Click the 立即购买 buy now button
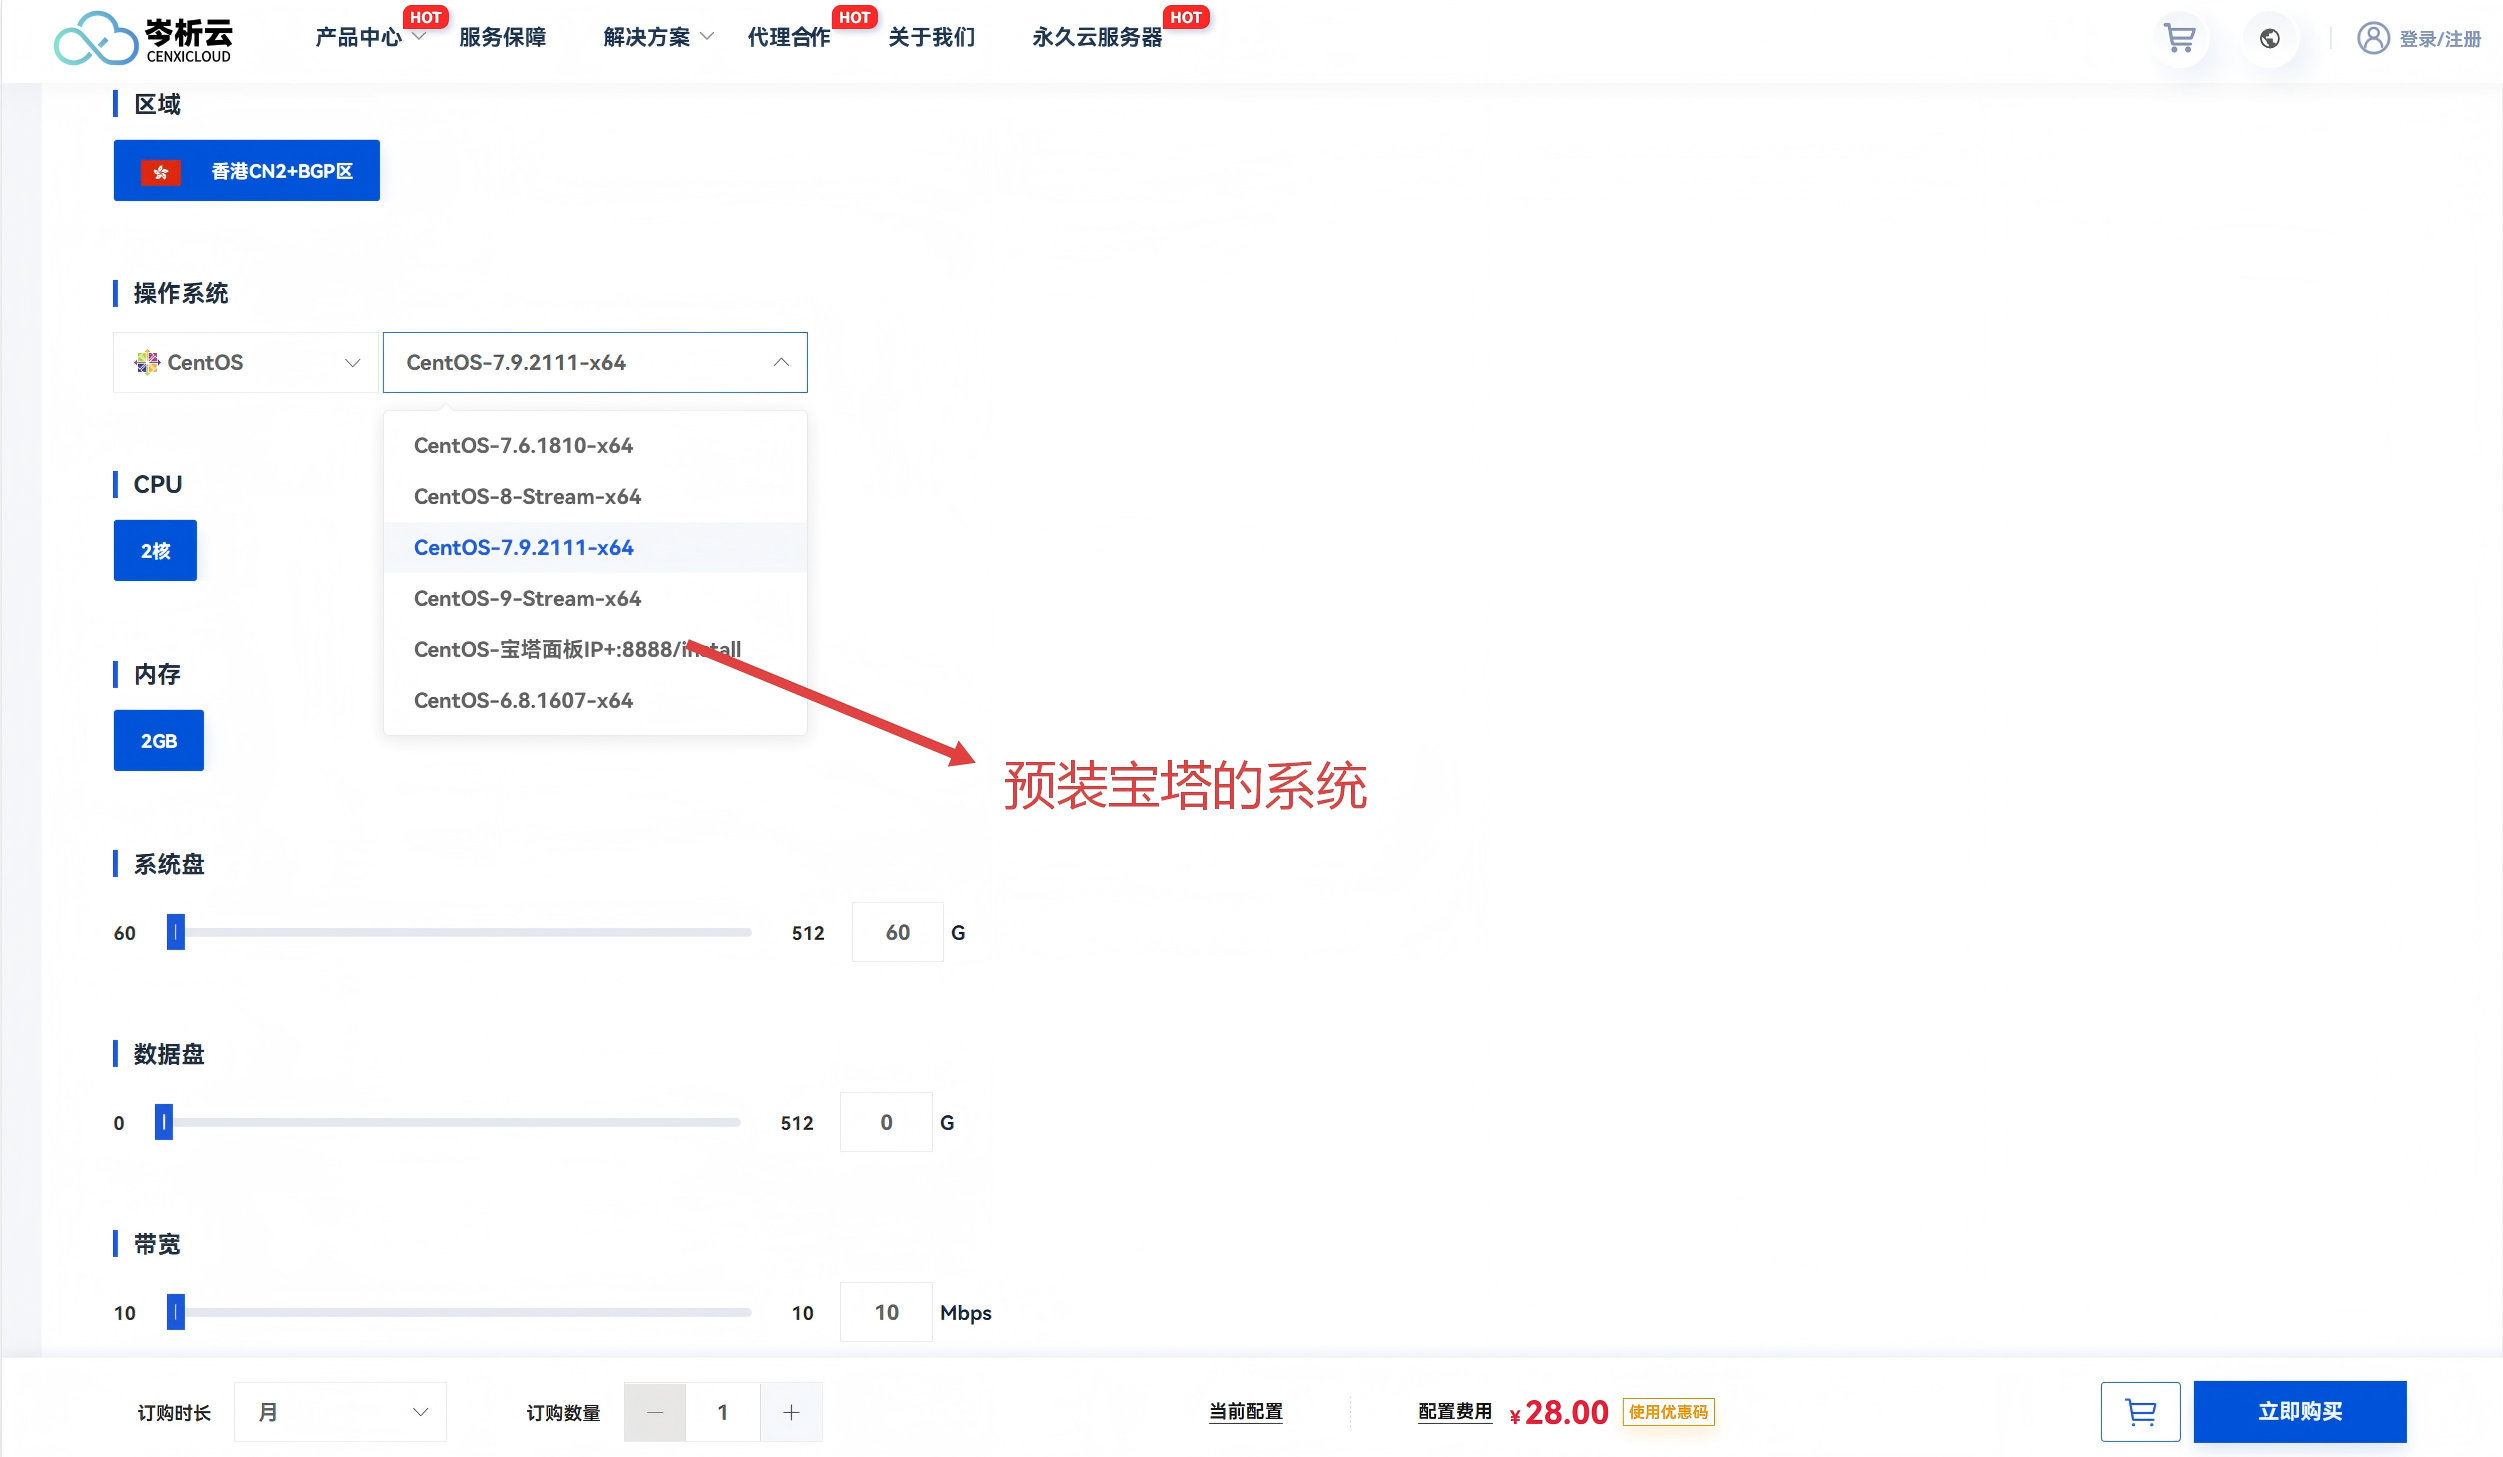The image size is (2503, 1457). (2299, 1411)
